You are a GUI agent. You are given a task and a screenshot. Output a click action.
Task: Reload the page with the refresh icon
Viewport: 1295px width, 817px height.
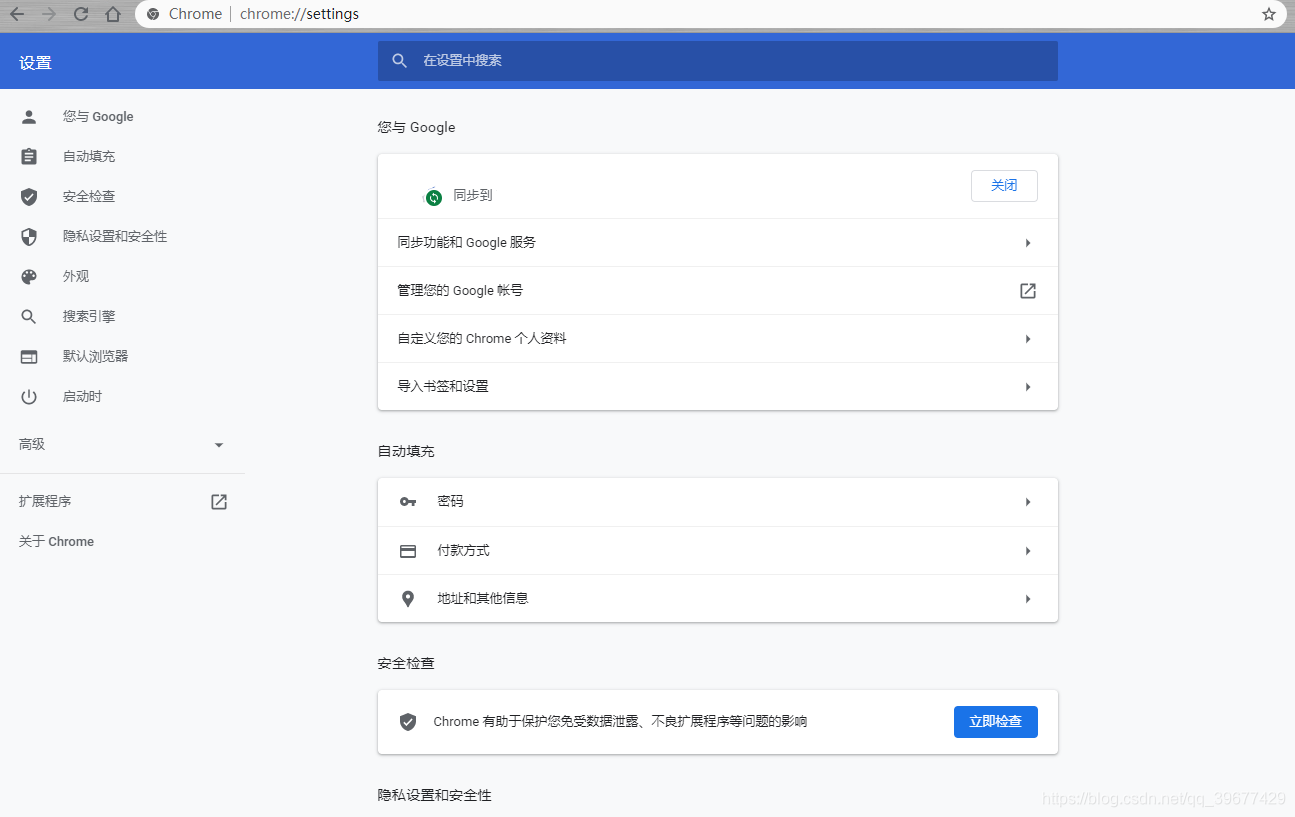point(81,14)
